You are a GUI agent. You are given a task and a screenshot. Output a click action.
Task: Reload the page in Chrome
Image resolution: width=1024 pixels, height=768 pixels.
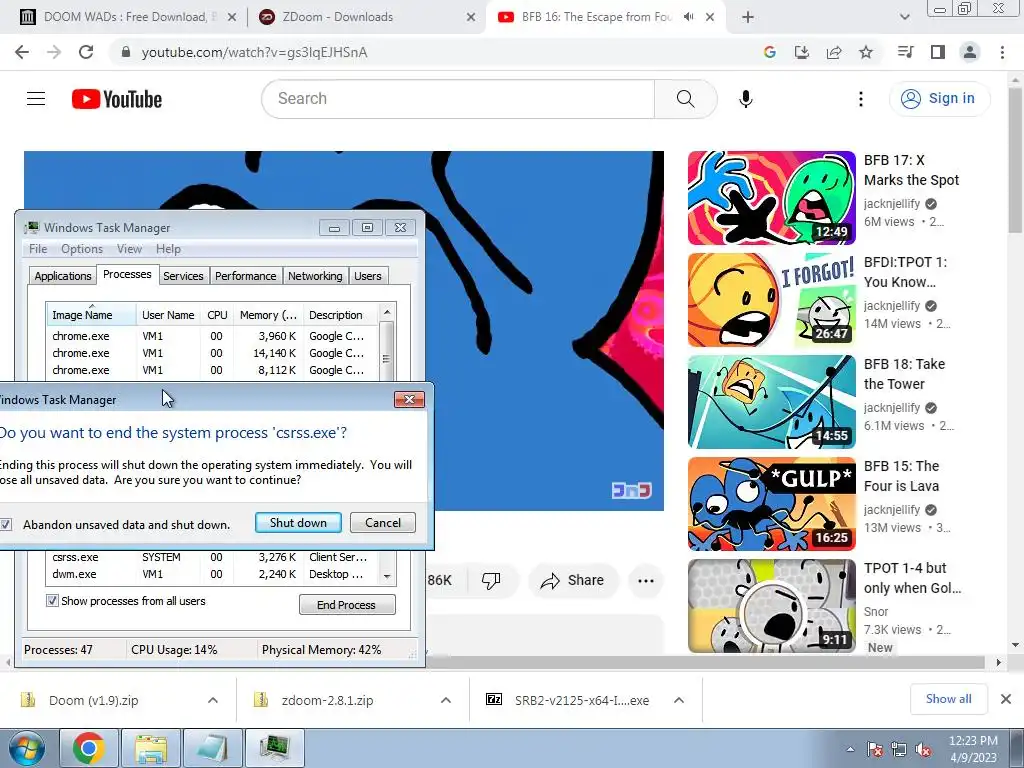86,52
